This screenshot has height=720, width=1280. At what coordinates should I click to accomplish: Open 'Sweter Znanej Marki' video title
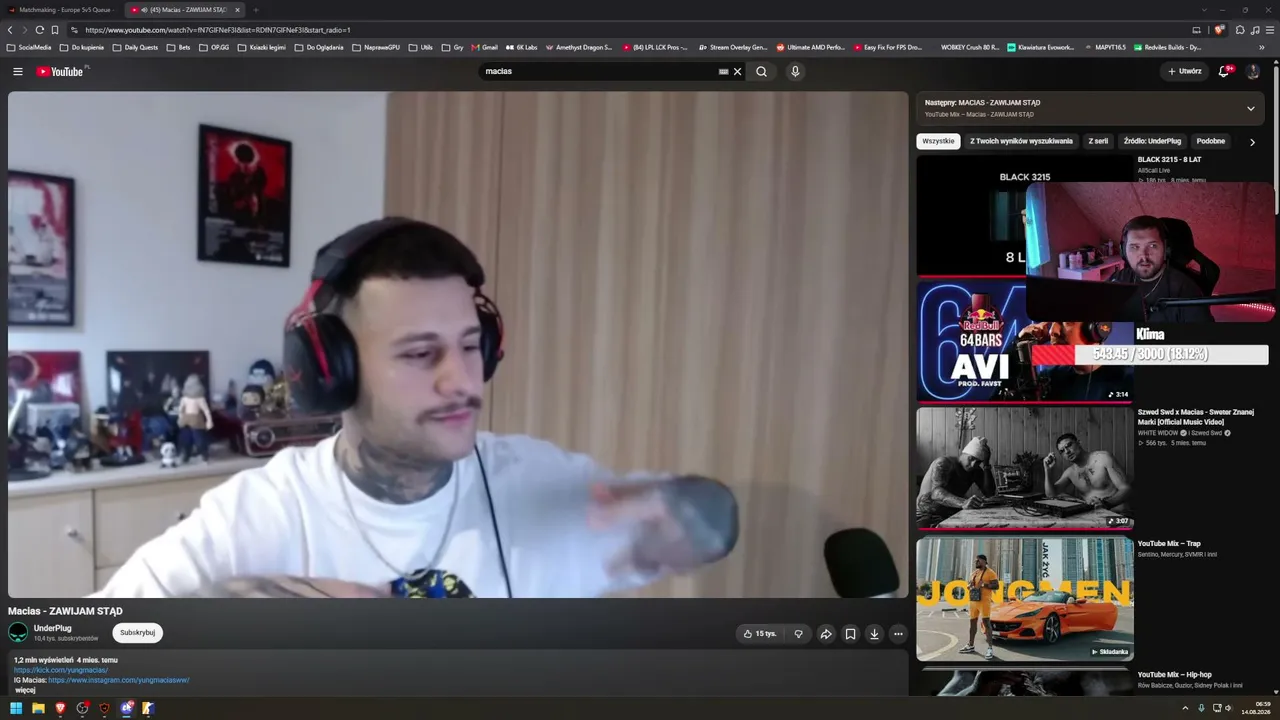coord(1195,417)
